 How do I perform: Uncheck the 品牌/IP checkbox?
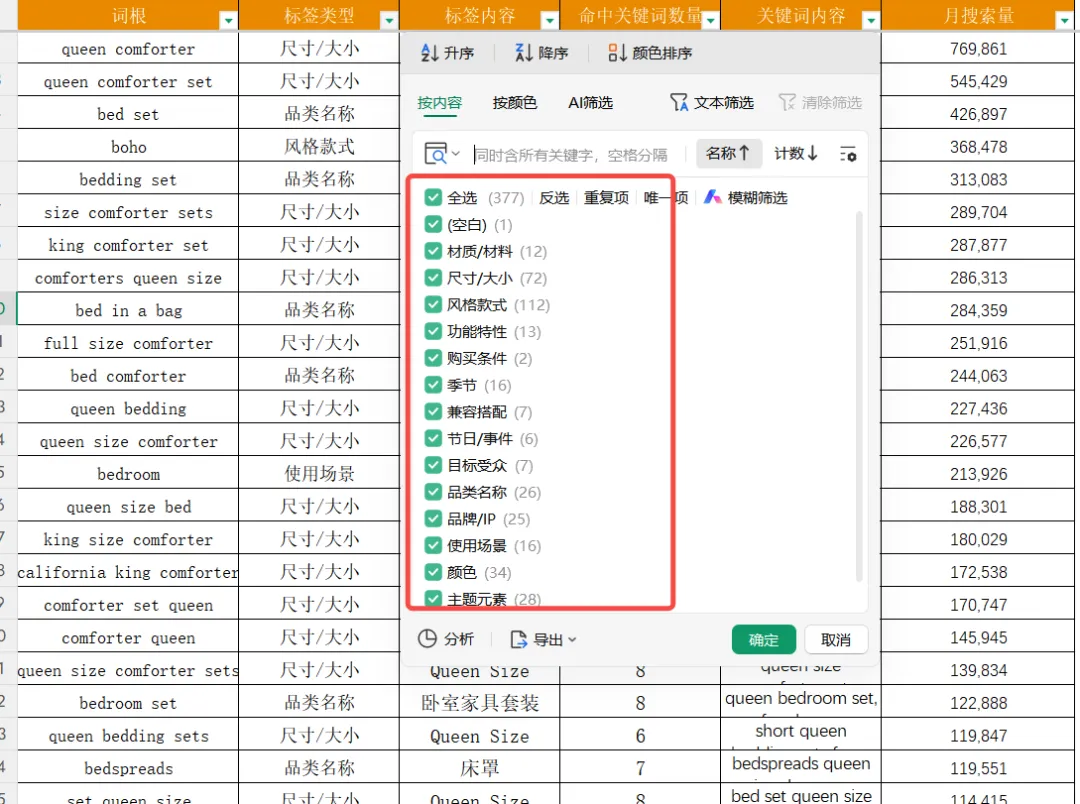[x=433, y=519]
